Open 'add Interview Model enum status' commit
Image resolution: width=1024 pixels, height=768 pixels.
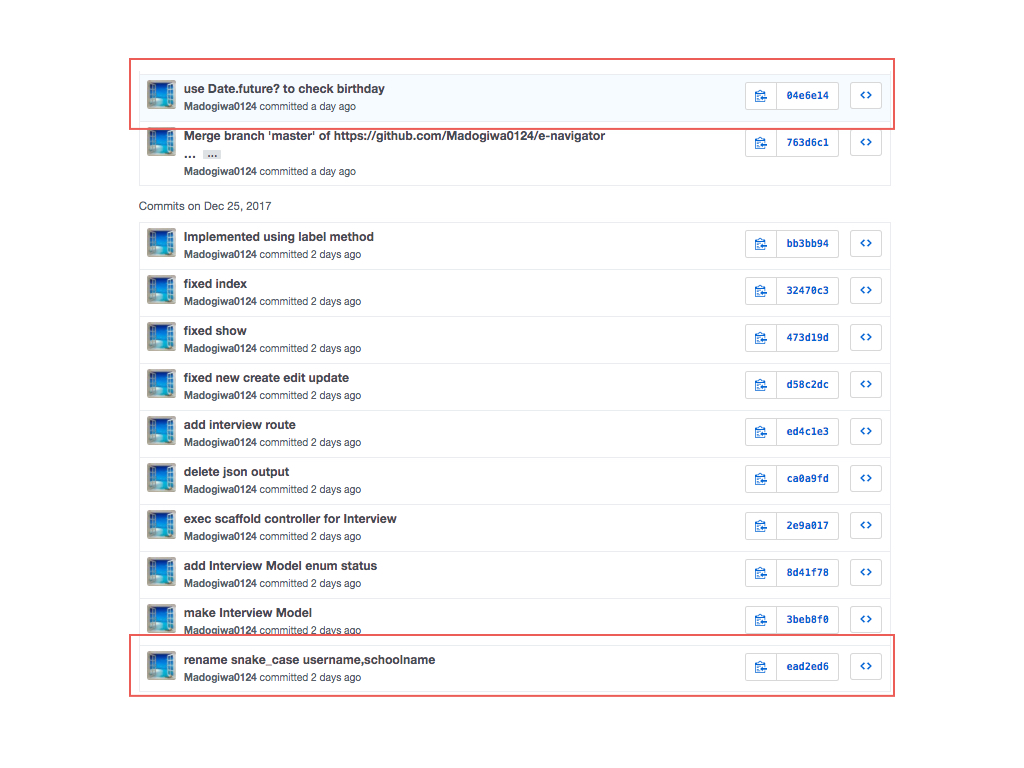pos(280,566)
